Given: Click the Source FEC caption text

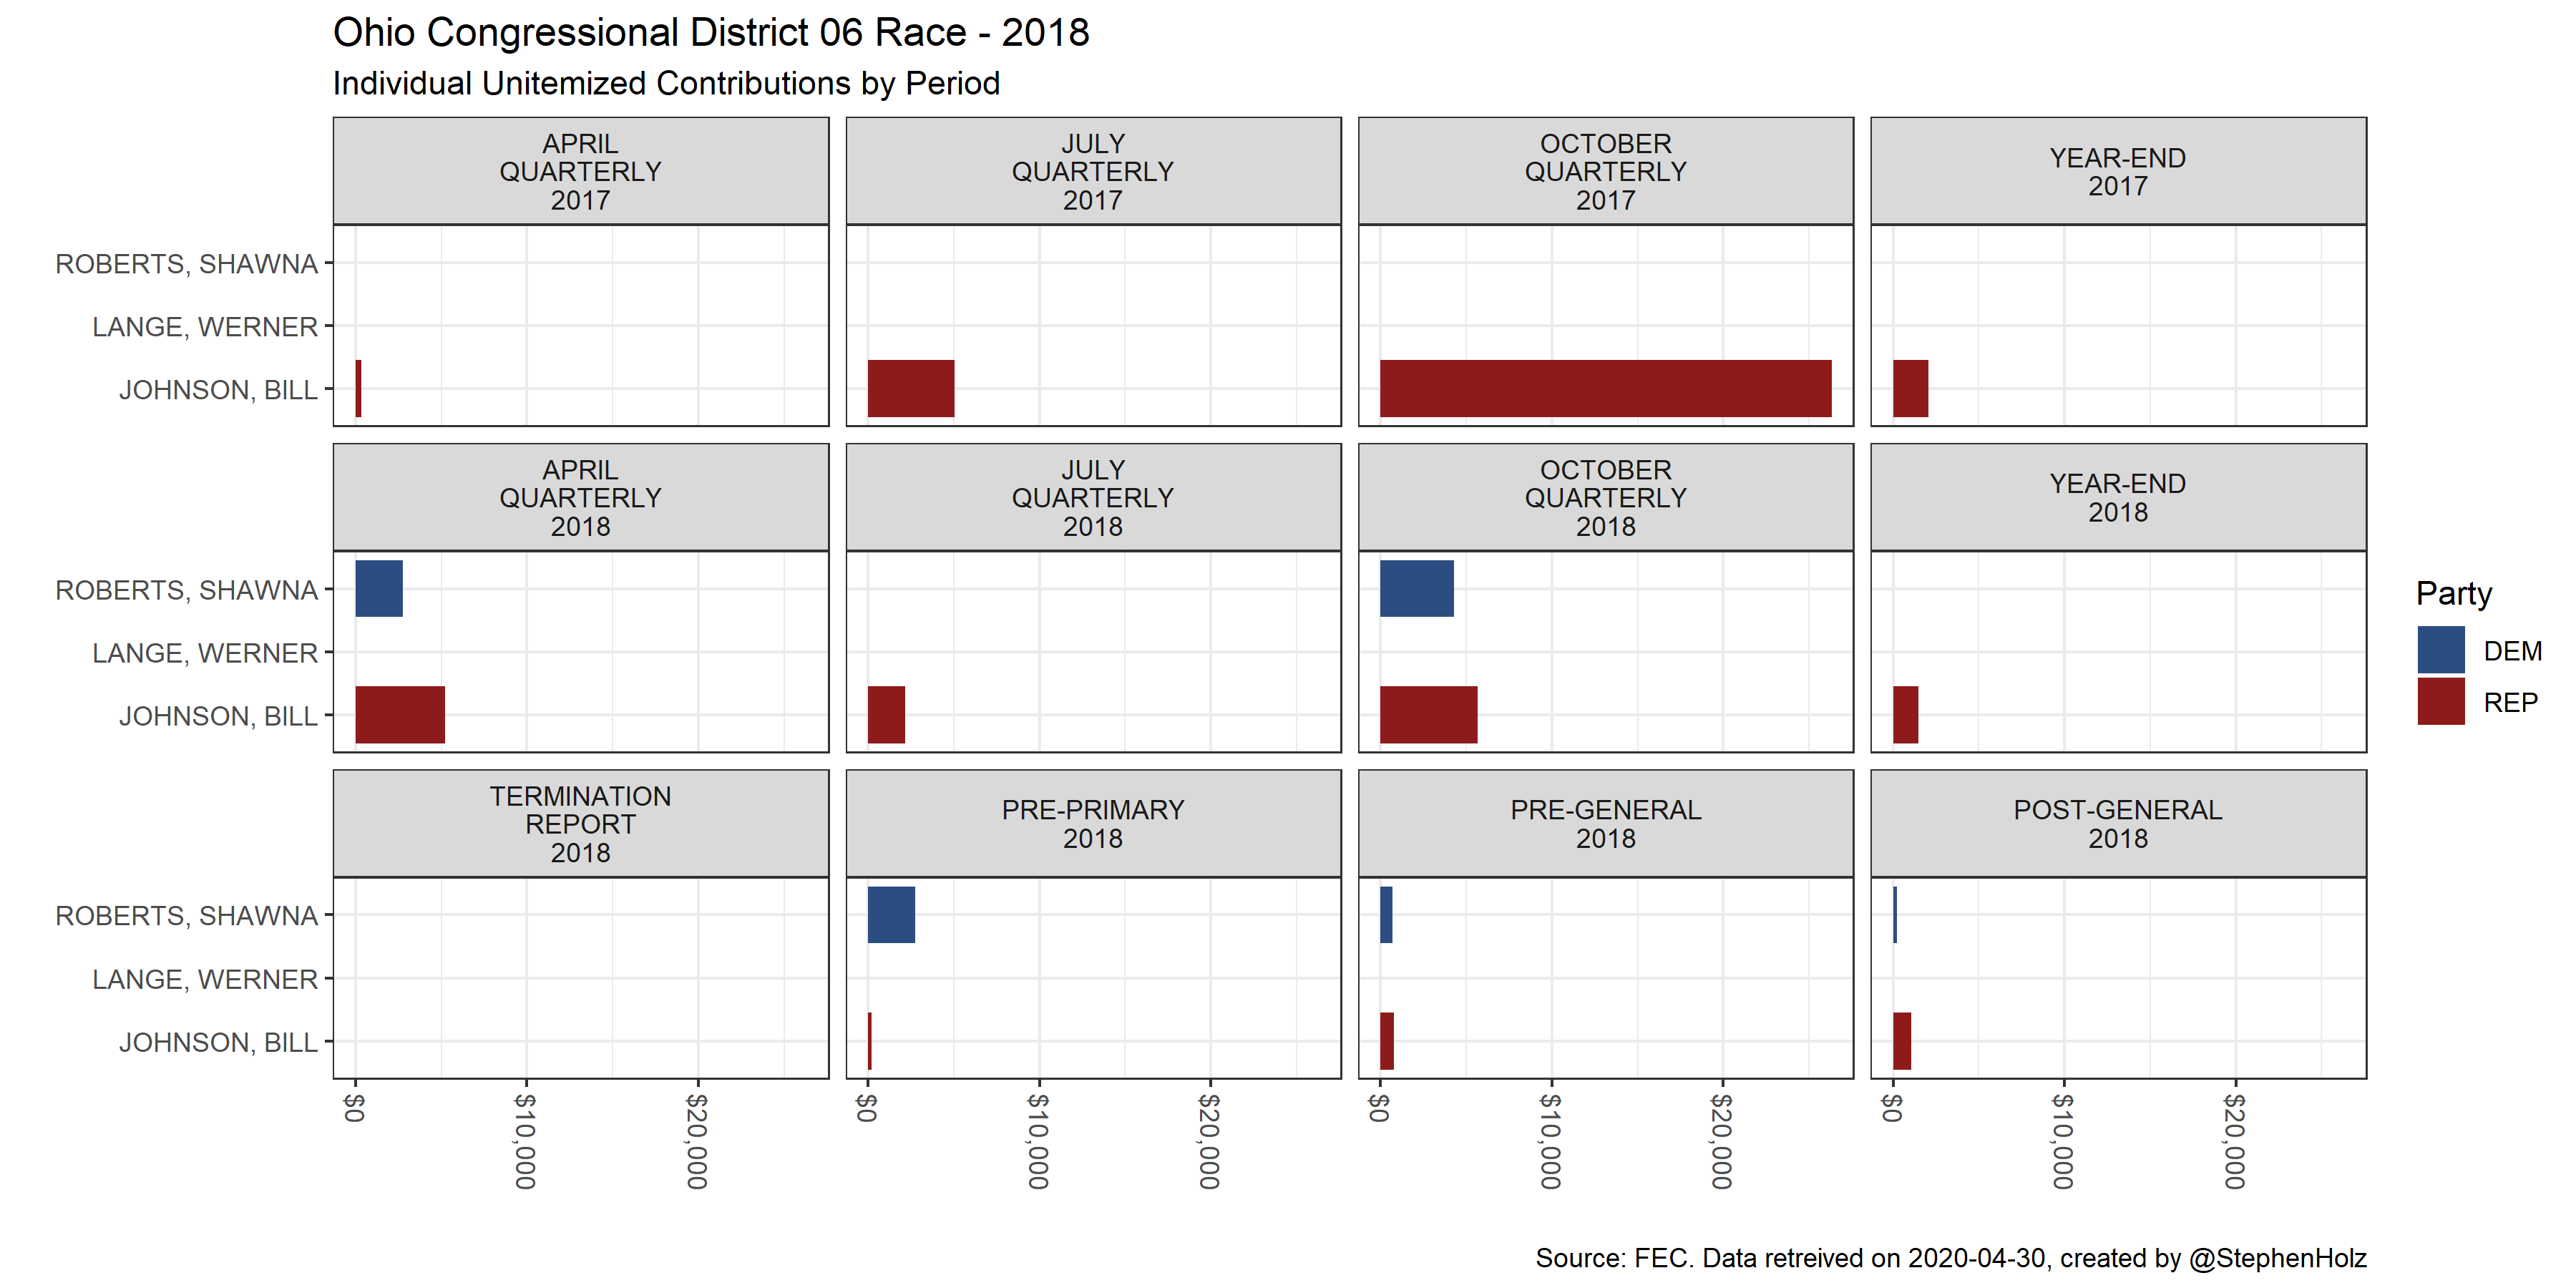Looking at the screenshot, I should coord(1950,1257).
